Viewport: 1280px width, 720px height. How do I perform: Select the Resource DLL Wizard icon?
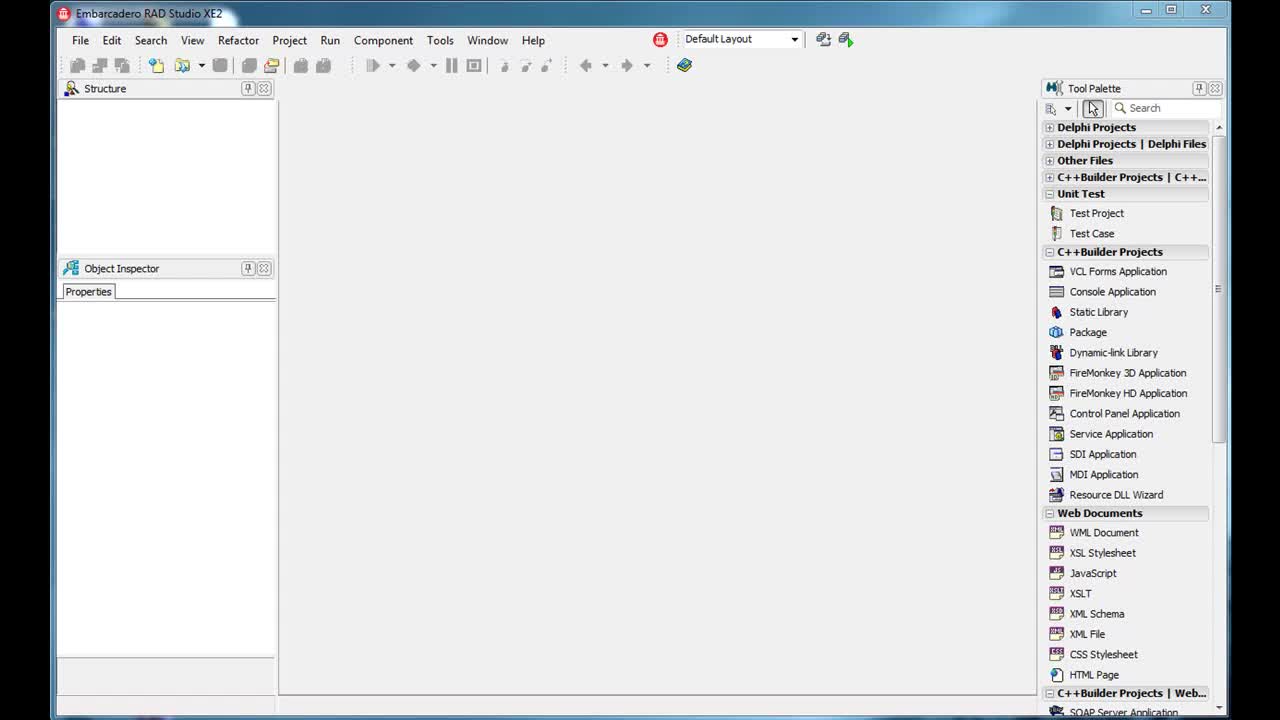[x=1056, y=495]
